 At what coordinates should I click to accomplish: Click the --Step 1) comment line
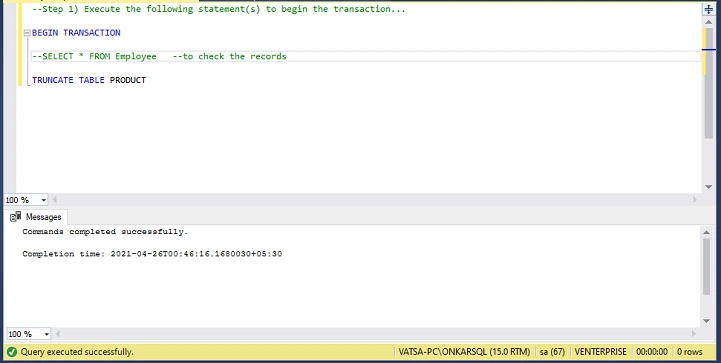click(x=219, y=9)
